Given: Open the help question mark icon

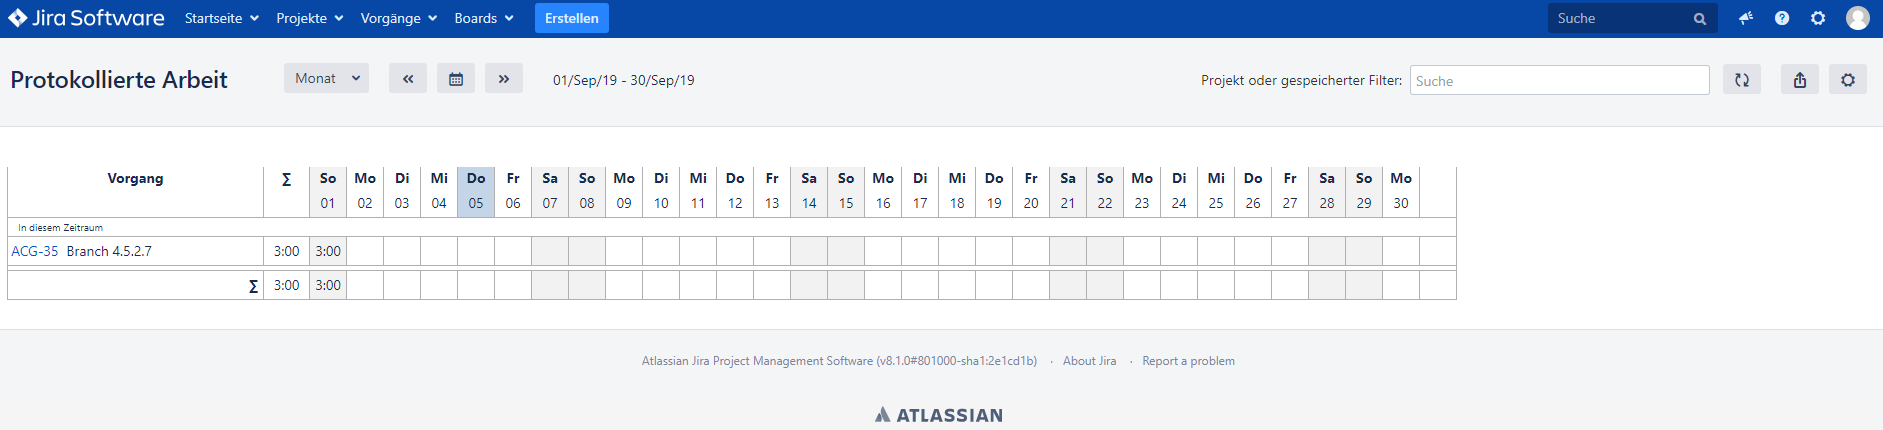Looking at the screenshot, I should [x=1782, y=18].
